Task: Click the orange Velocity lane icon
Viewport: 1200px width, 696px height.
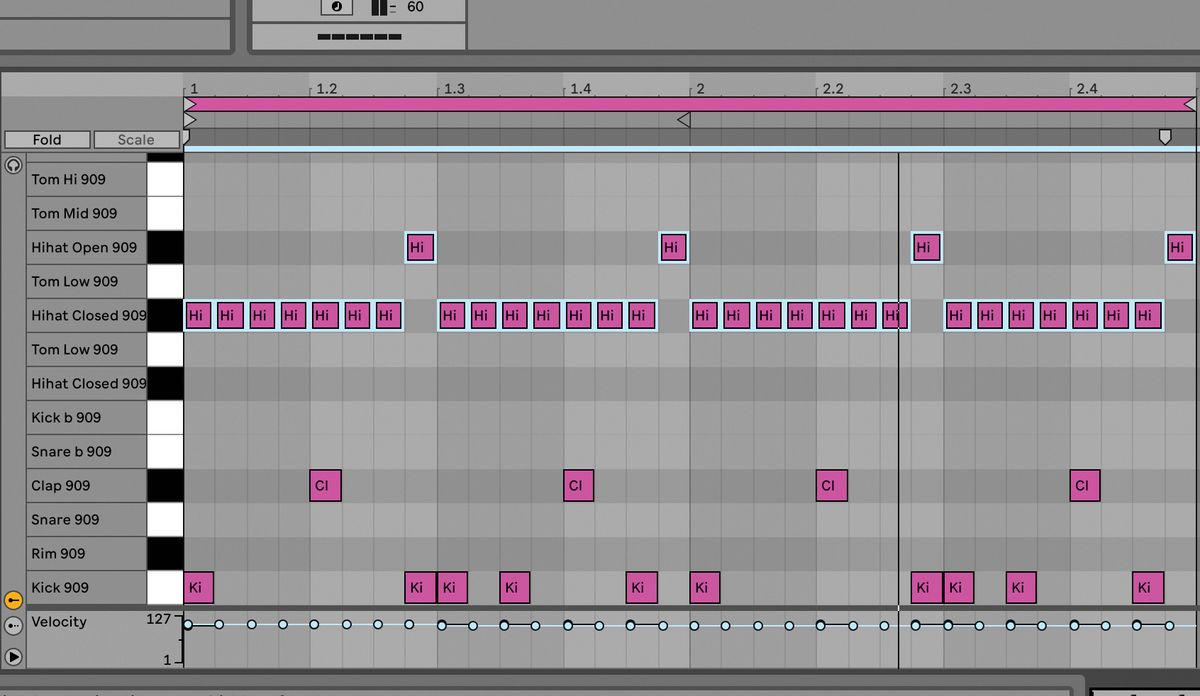Action: click(x=13, y=601)
